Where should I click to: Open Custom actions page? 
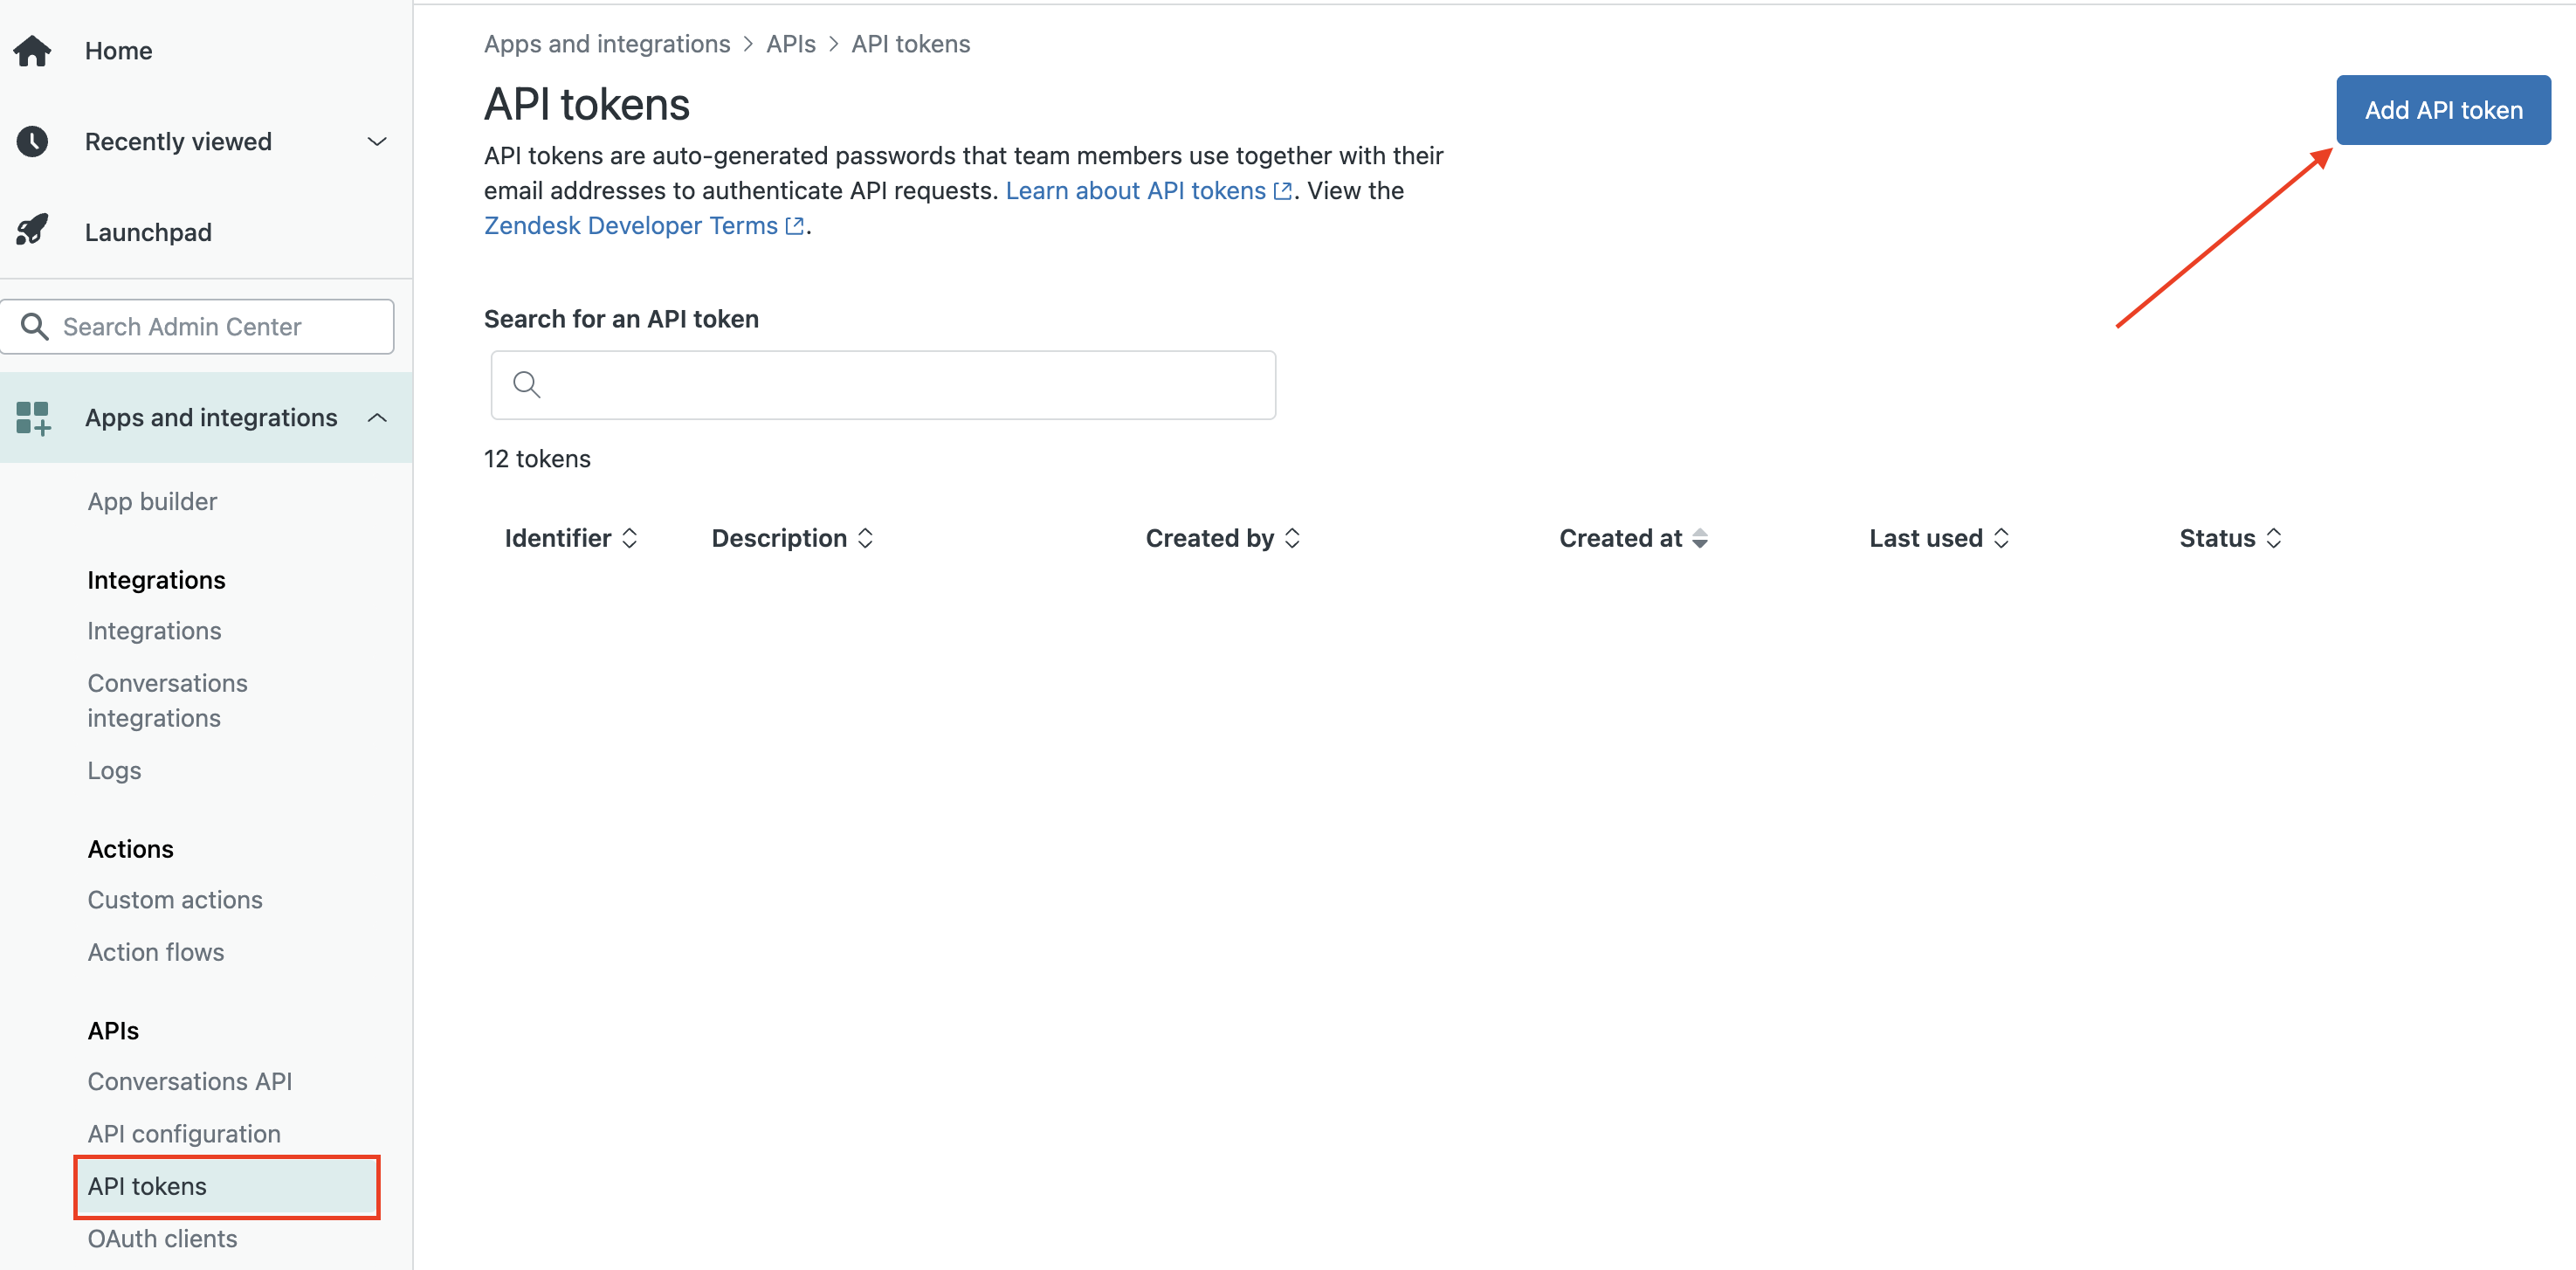(x=175, y=899)
